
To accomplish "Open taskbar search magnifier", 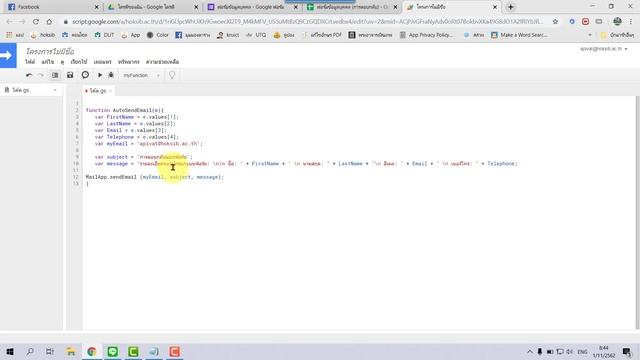I will 30,351.
